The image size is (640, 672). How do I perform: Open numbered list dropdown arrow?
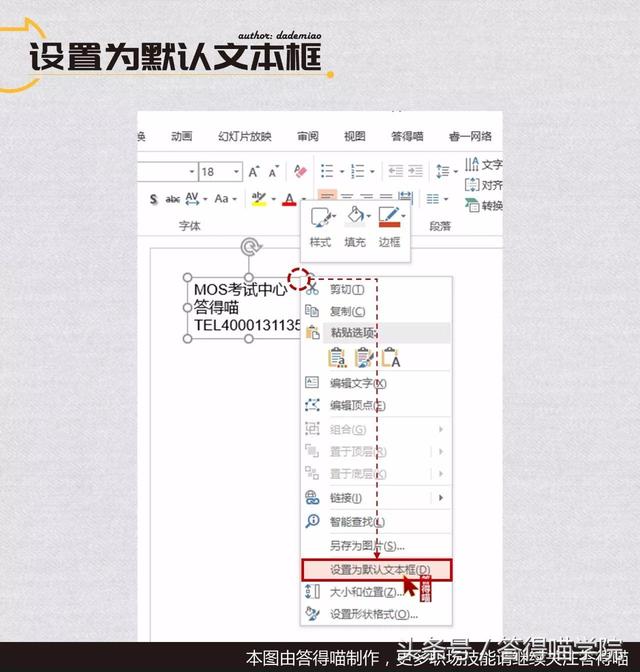pos(372,172)
